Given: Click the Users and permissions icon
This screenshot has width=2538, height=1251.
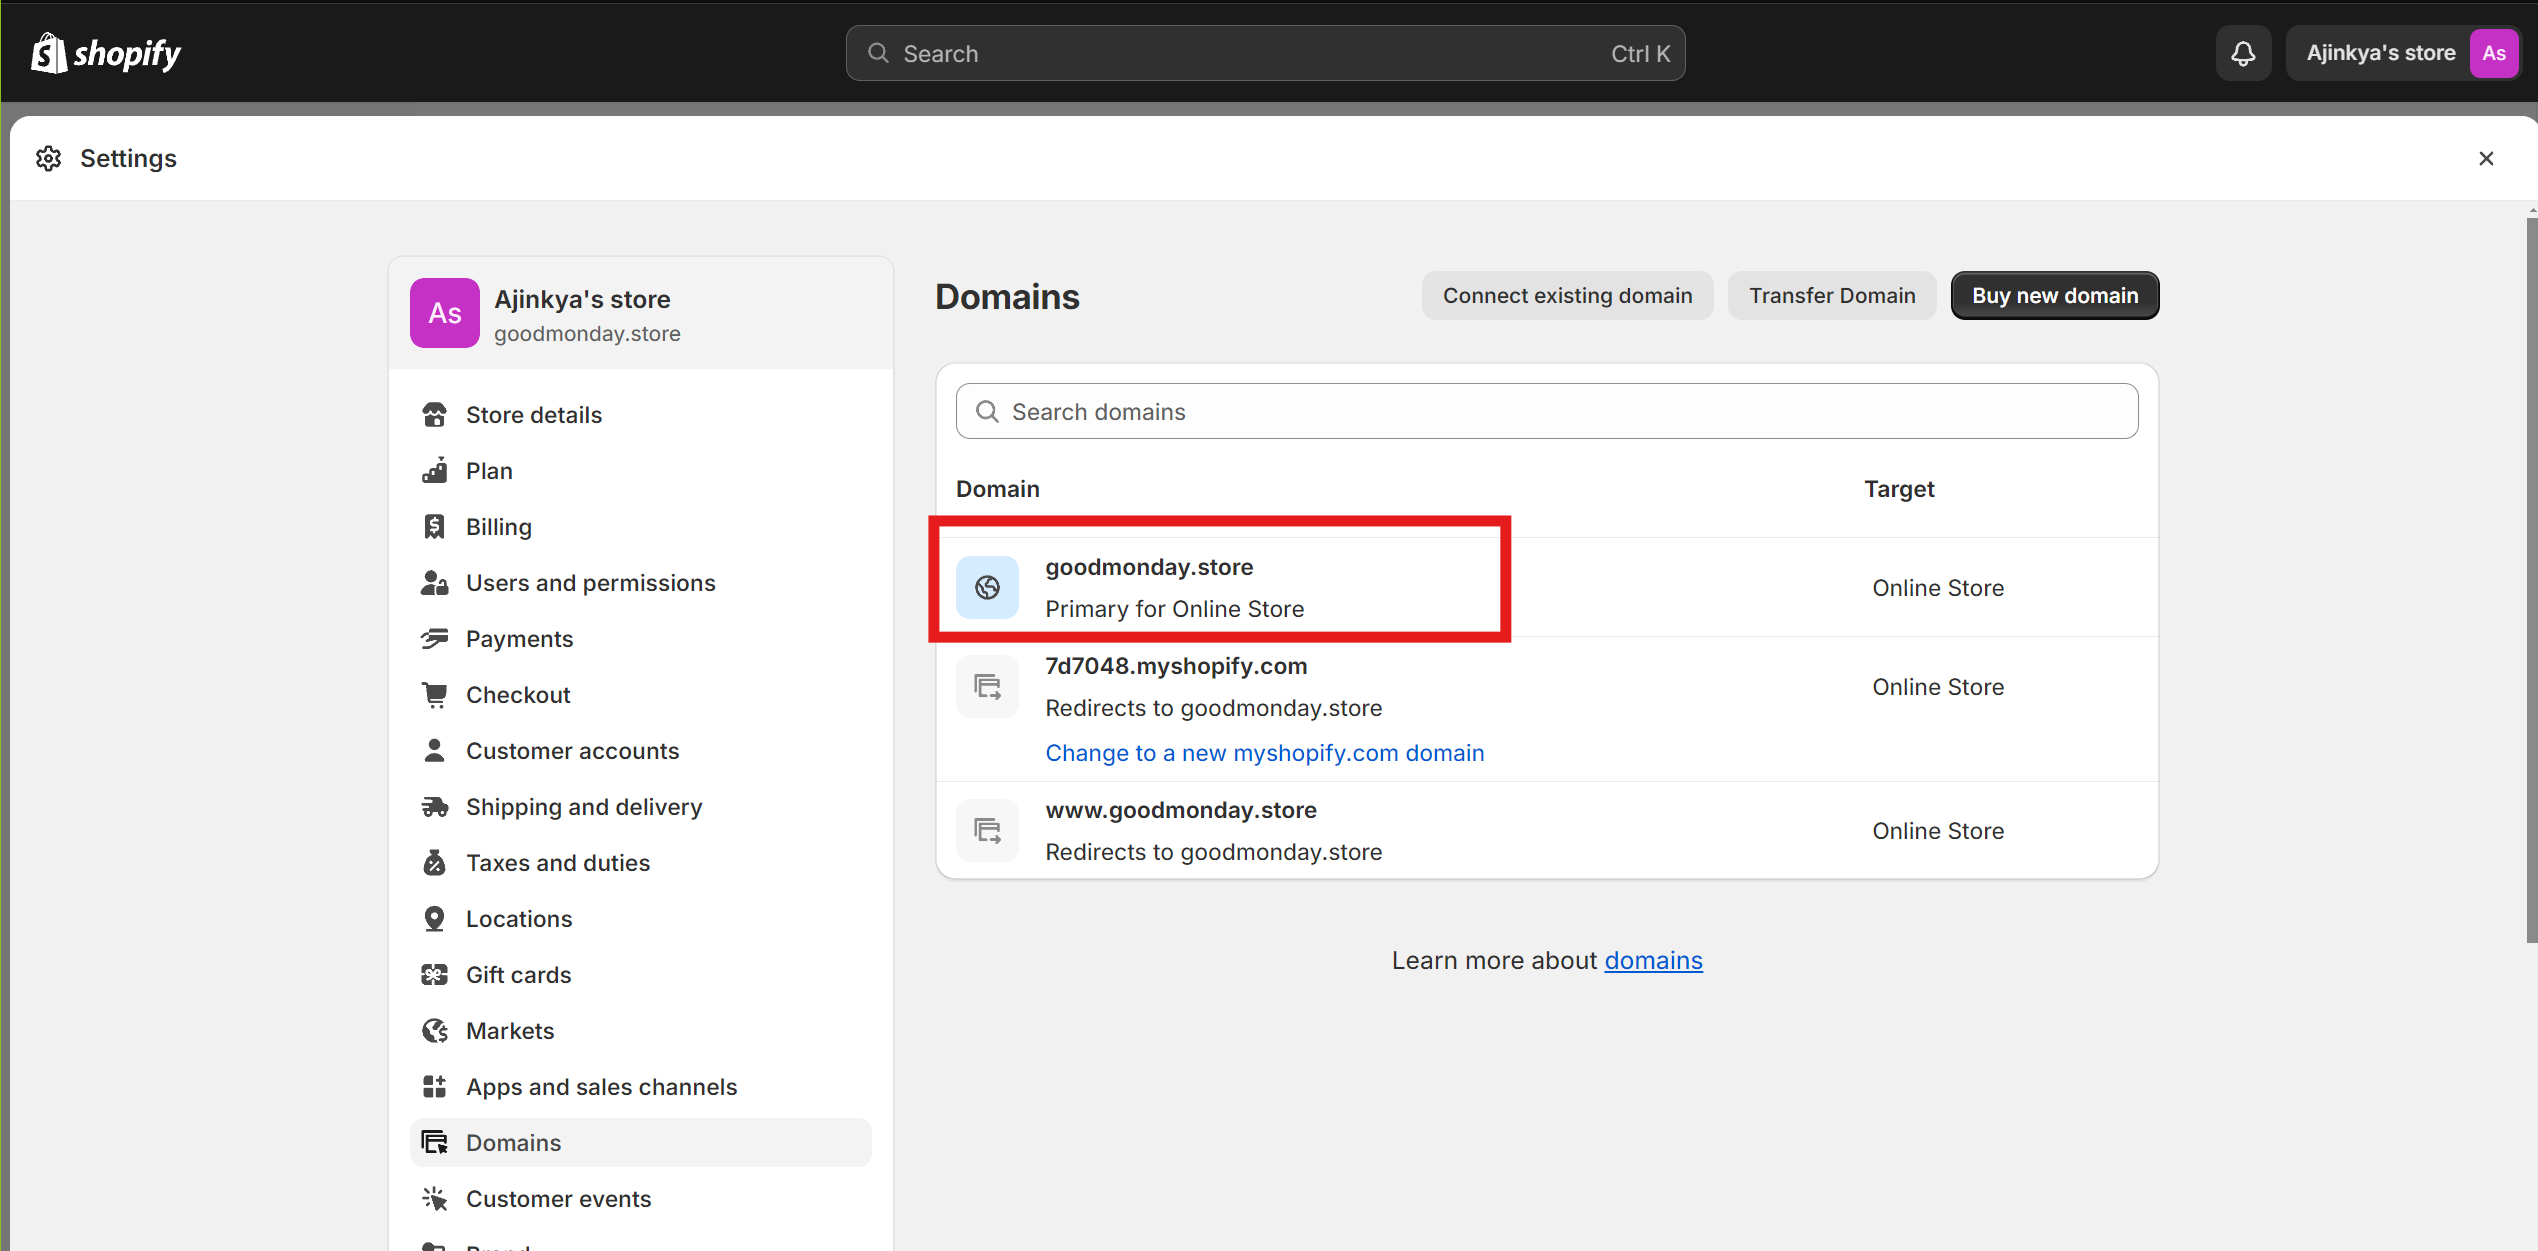Looking at the screenshot, I should (434, 583).
